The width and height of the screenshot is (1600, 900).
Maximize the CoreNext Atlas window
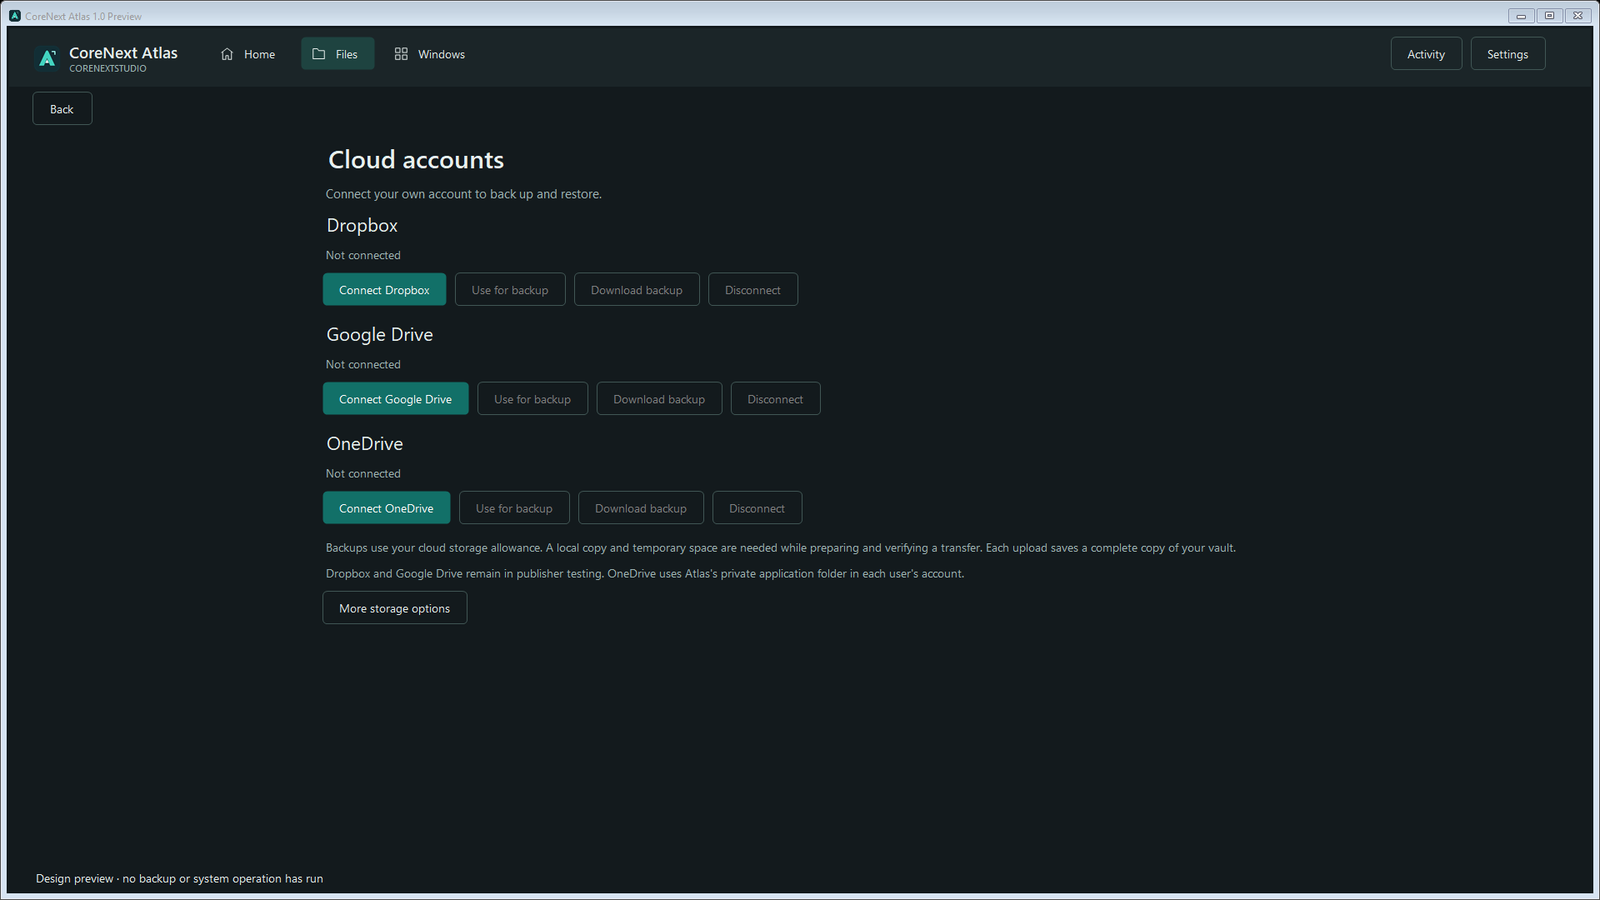tap(1549, 16)
